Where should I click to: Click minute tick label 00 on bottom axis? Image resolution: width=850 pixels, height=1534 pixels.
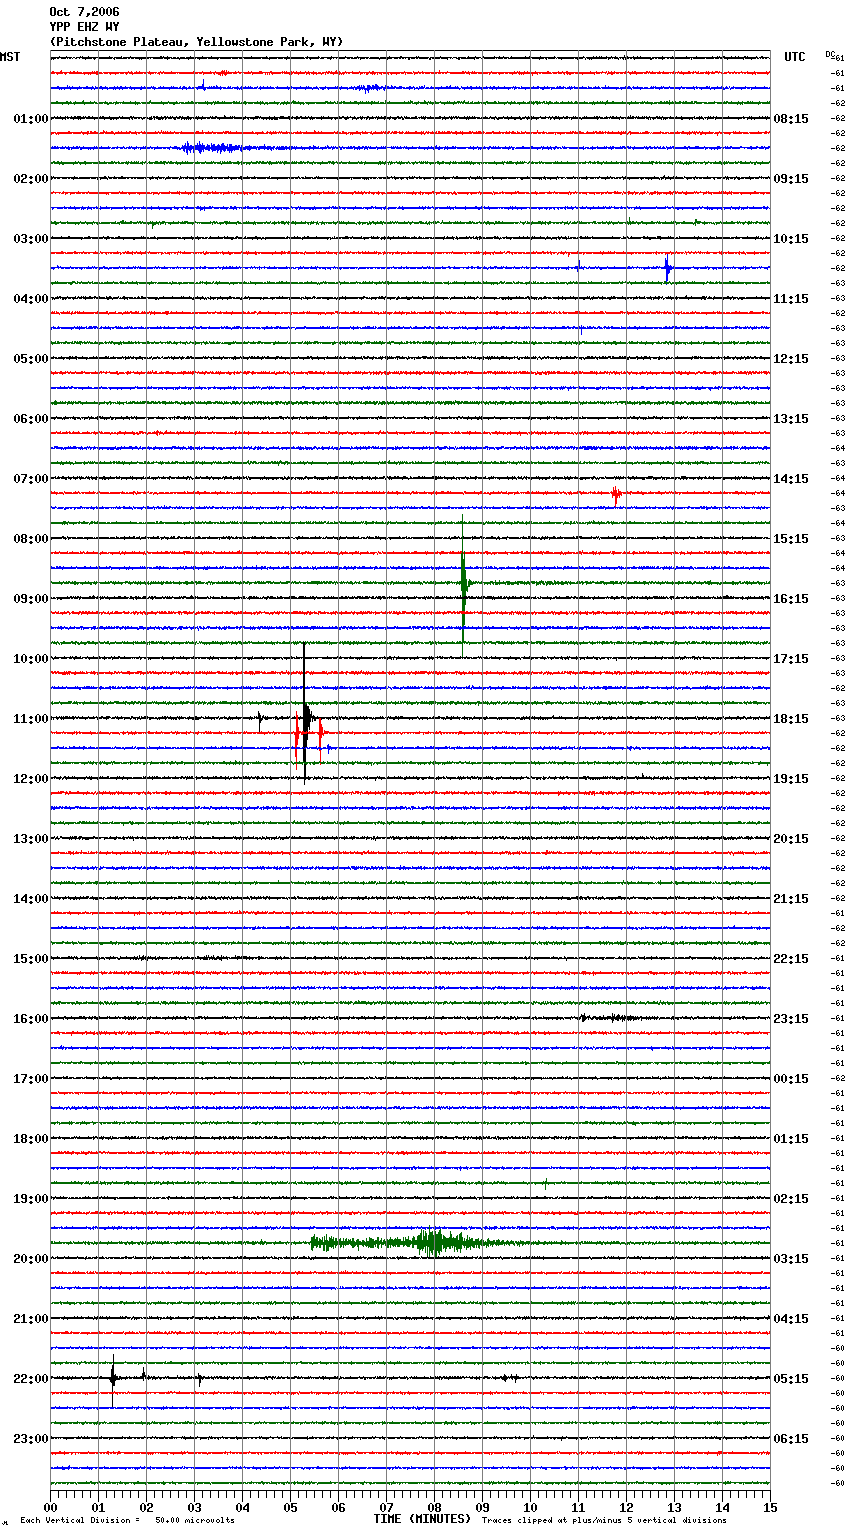[50, 1507]
